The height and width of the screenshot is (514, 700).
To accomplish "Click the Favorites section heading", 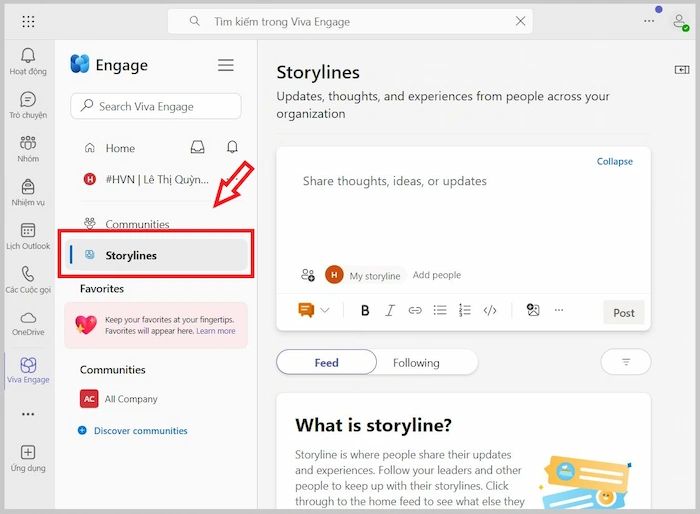I will point(102,289).
